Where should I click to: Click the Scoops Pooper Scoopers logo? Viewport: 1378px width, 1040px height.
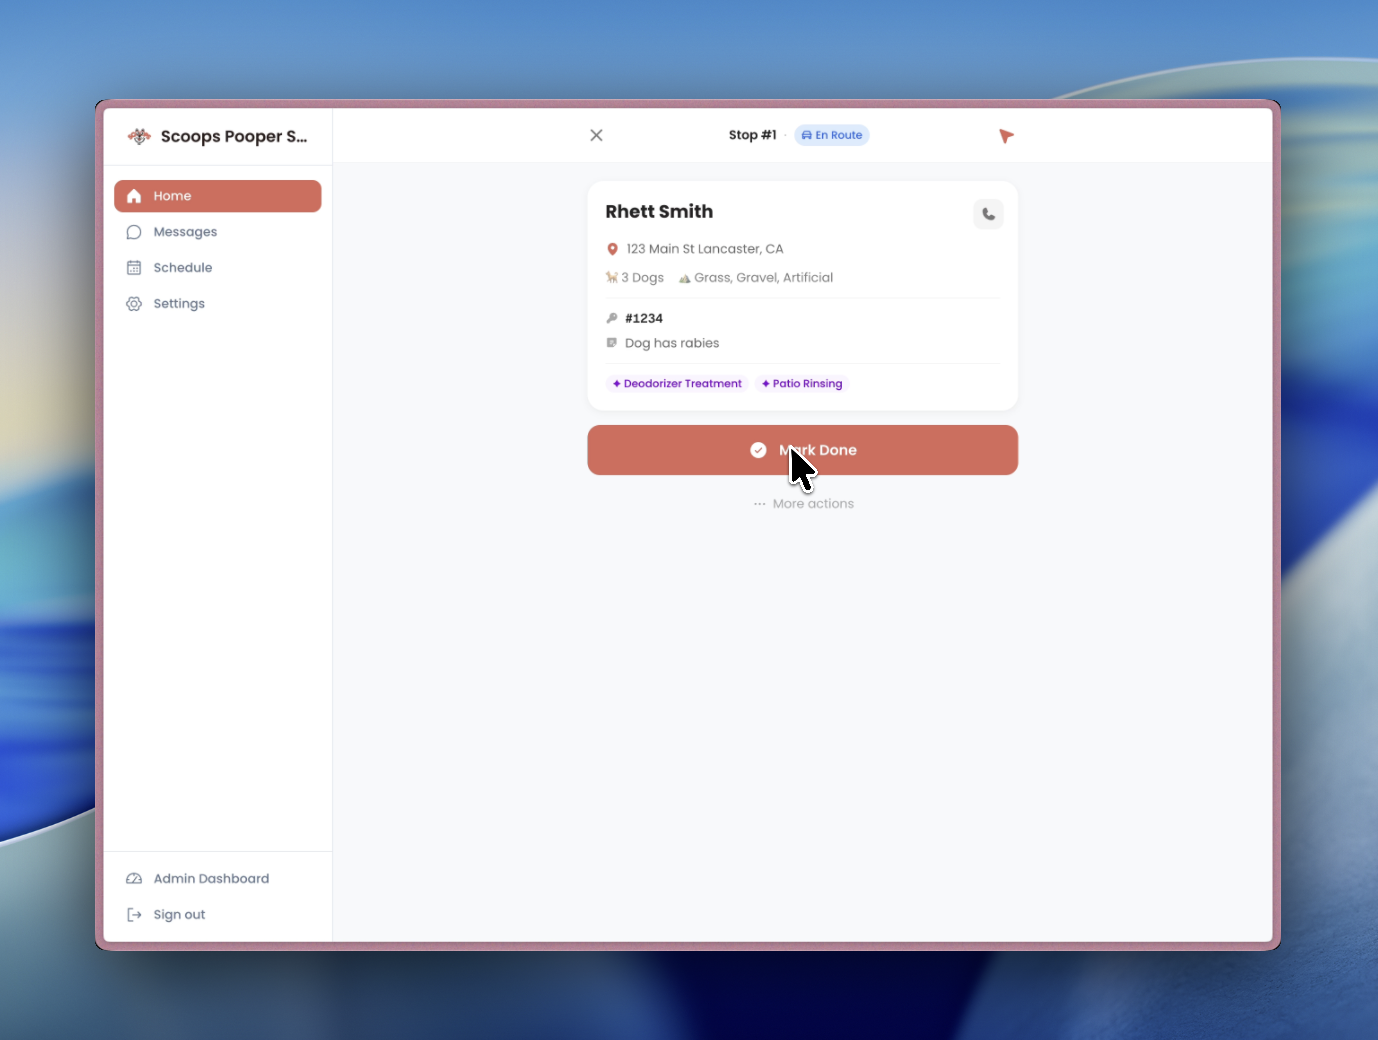click(x=139, y=136)
